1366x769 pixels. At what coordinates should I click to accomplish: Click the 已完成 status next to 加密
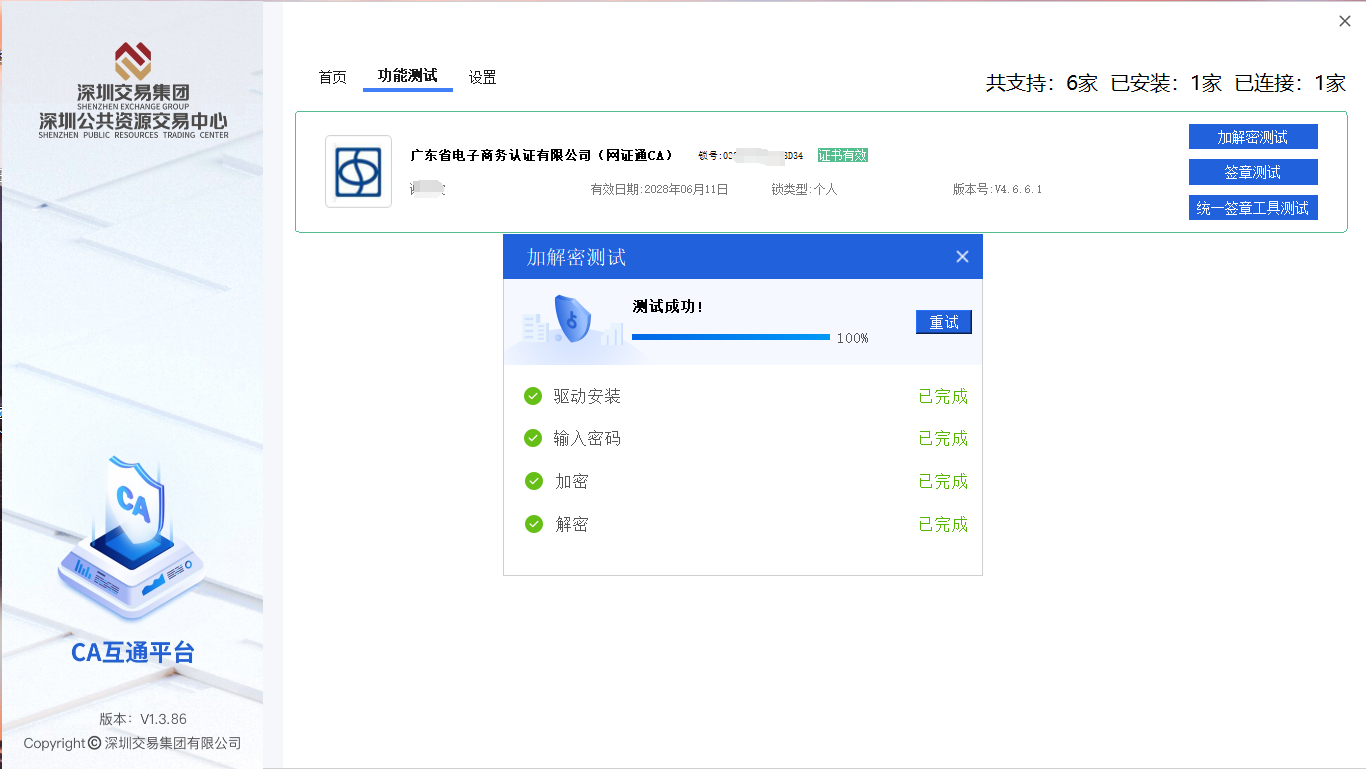pos(941,481)
